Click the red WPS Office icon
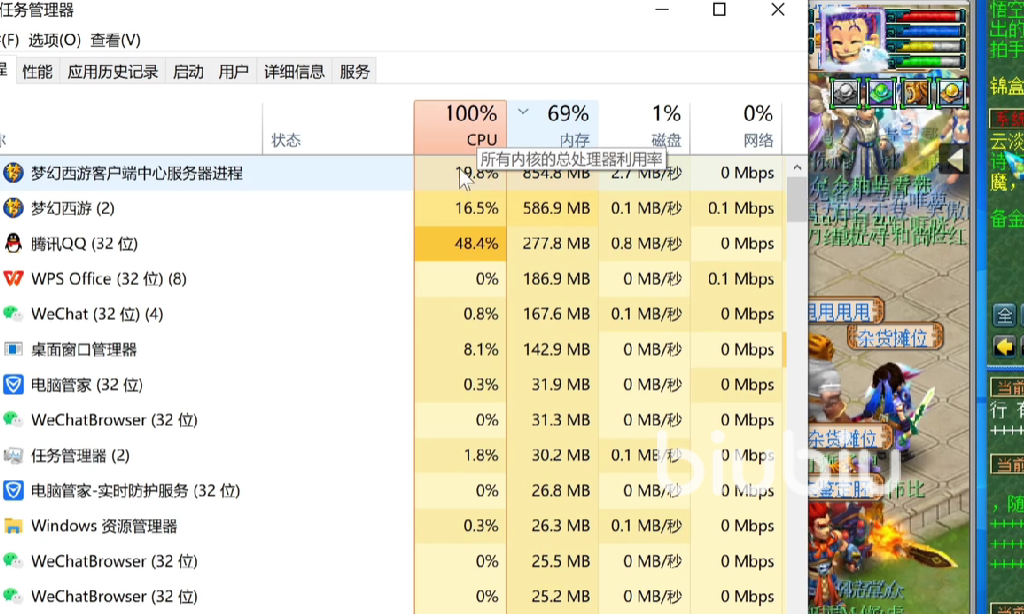 (x=13, y=278)
